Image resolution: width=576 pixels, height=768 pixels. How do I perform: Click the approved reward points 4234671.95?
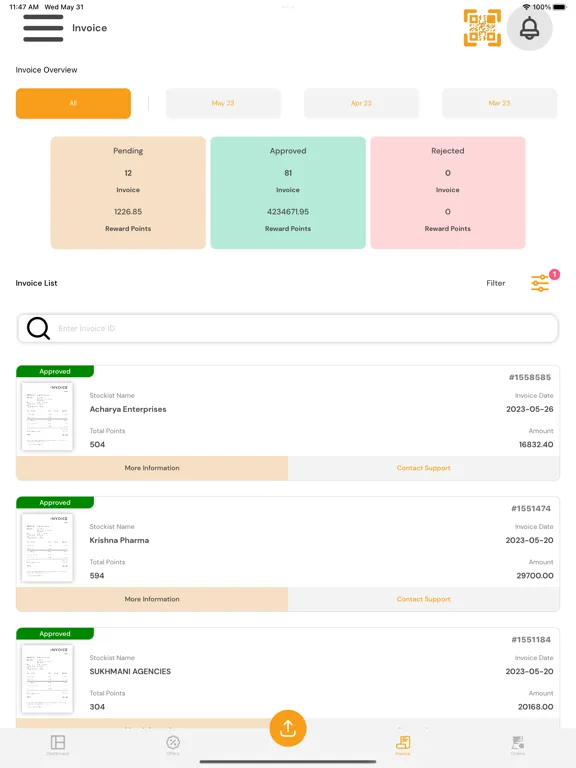pos(288,212)
